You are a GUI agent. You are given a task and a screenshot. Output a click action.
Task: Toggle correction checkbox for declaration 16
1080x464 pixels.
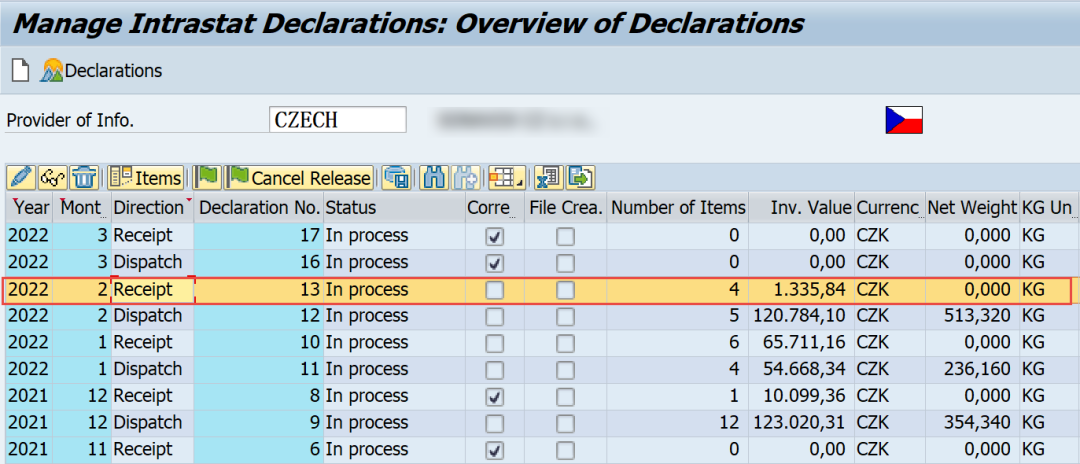click(x=495, y=263)
